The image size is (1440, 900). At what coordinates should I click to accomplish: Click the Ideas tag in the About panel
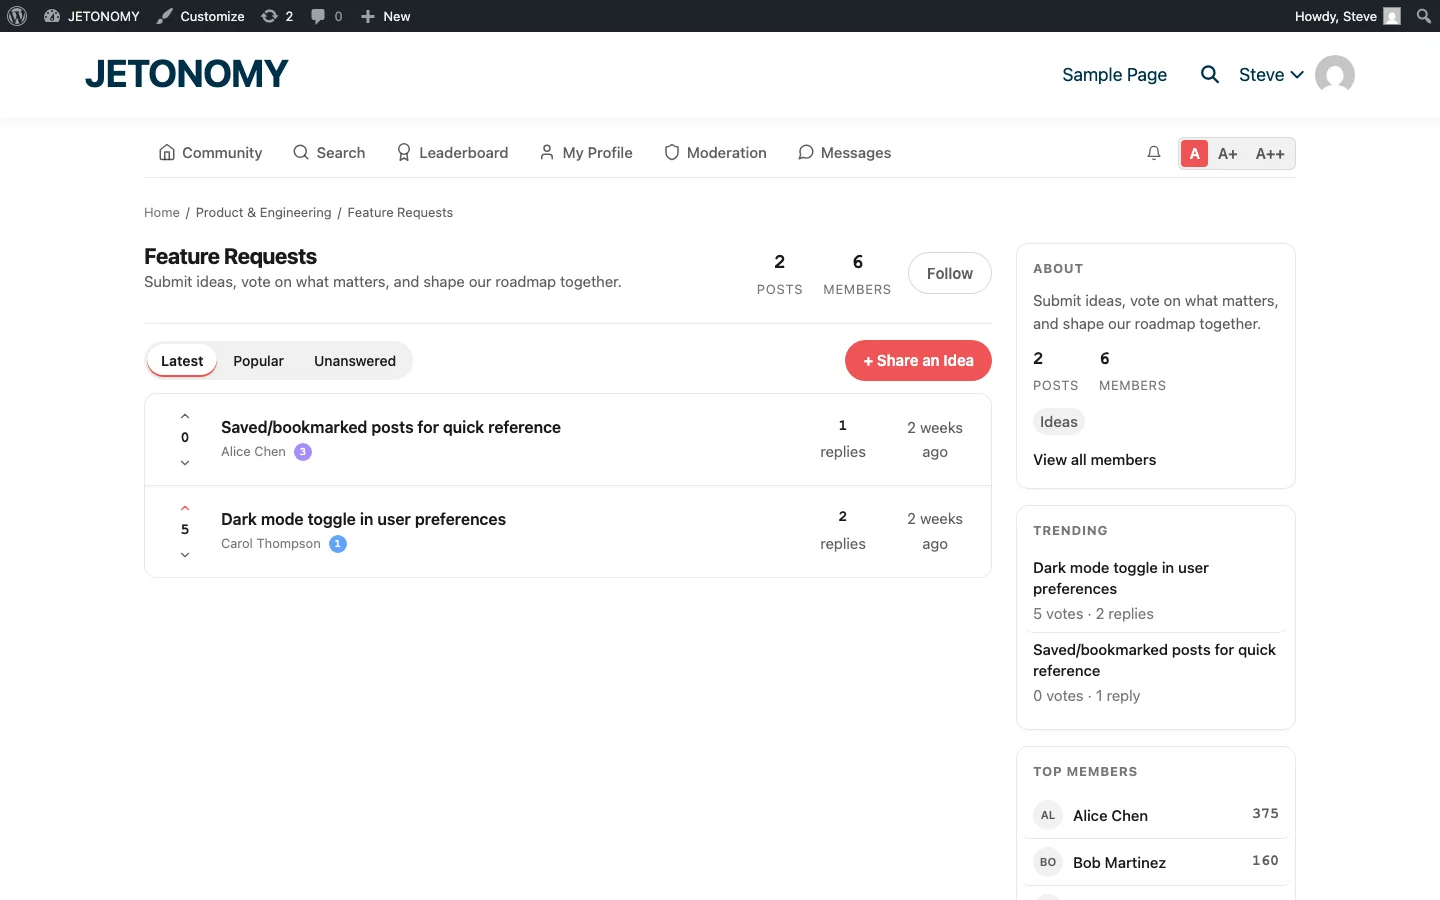[1058, 421]
